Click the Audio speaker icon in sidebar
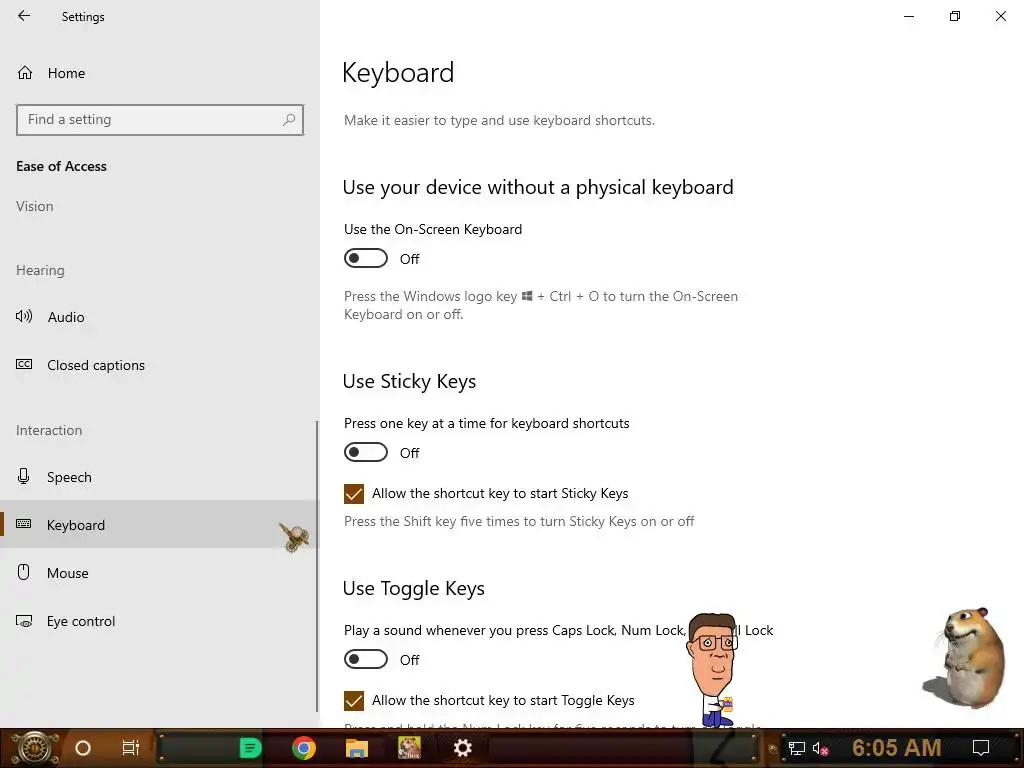This screenshot has height=768, width=1024. [24, 317]
